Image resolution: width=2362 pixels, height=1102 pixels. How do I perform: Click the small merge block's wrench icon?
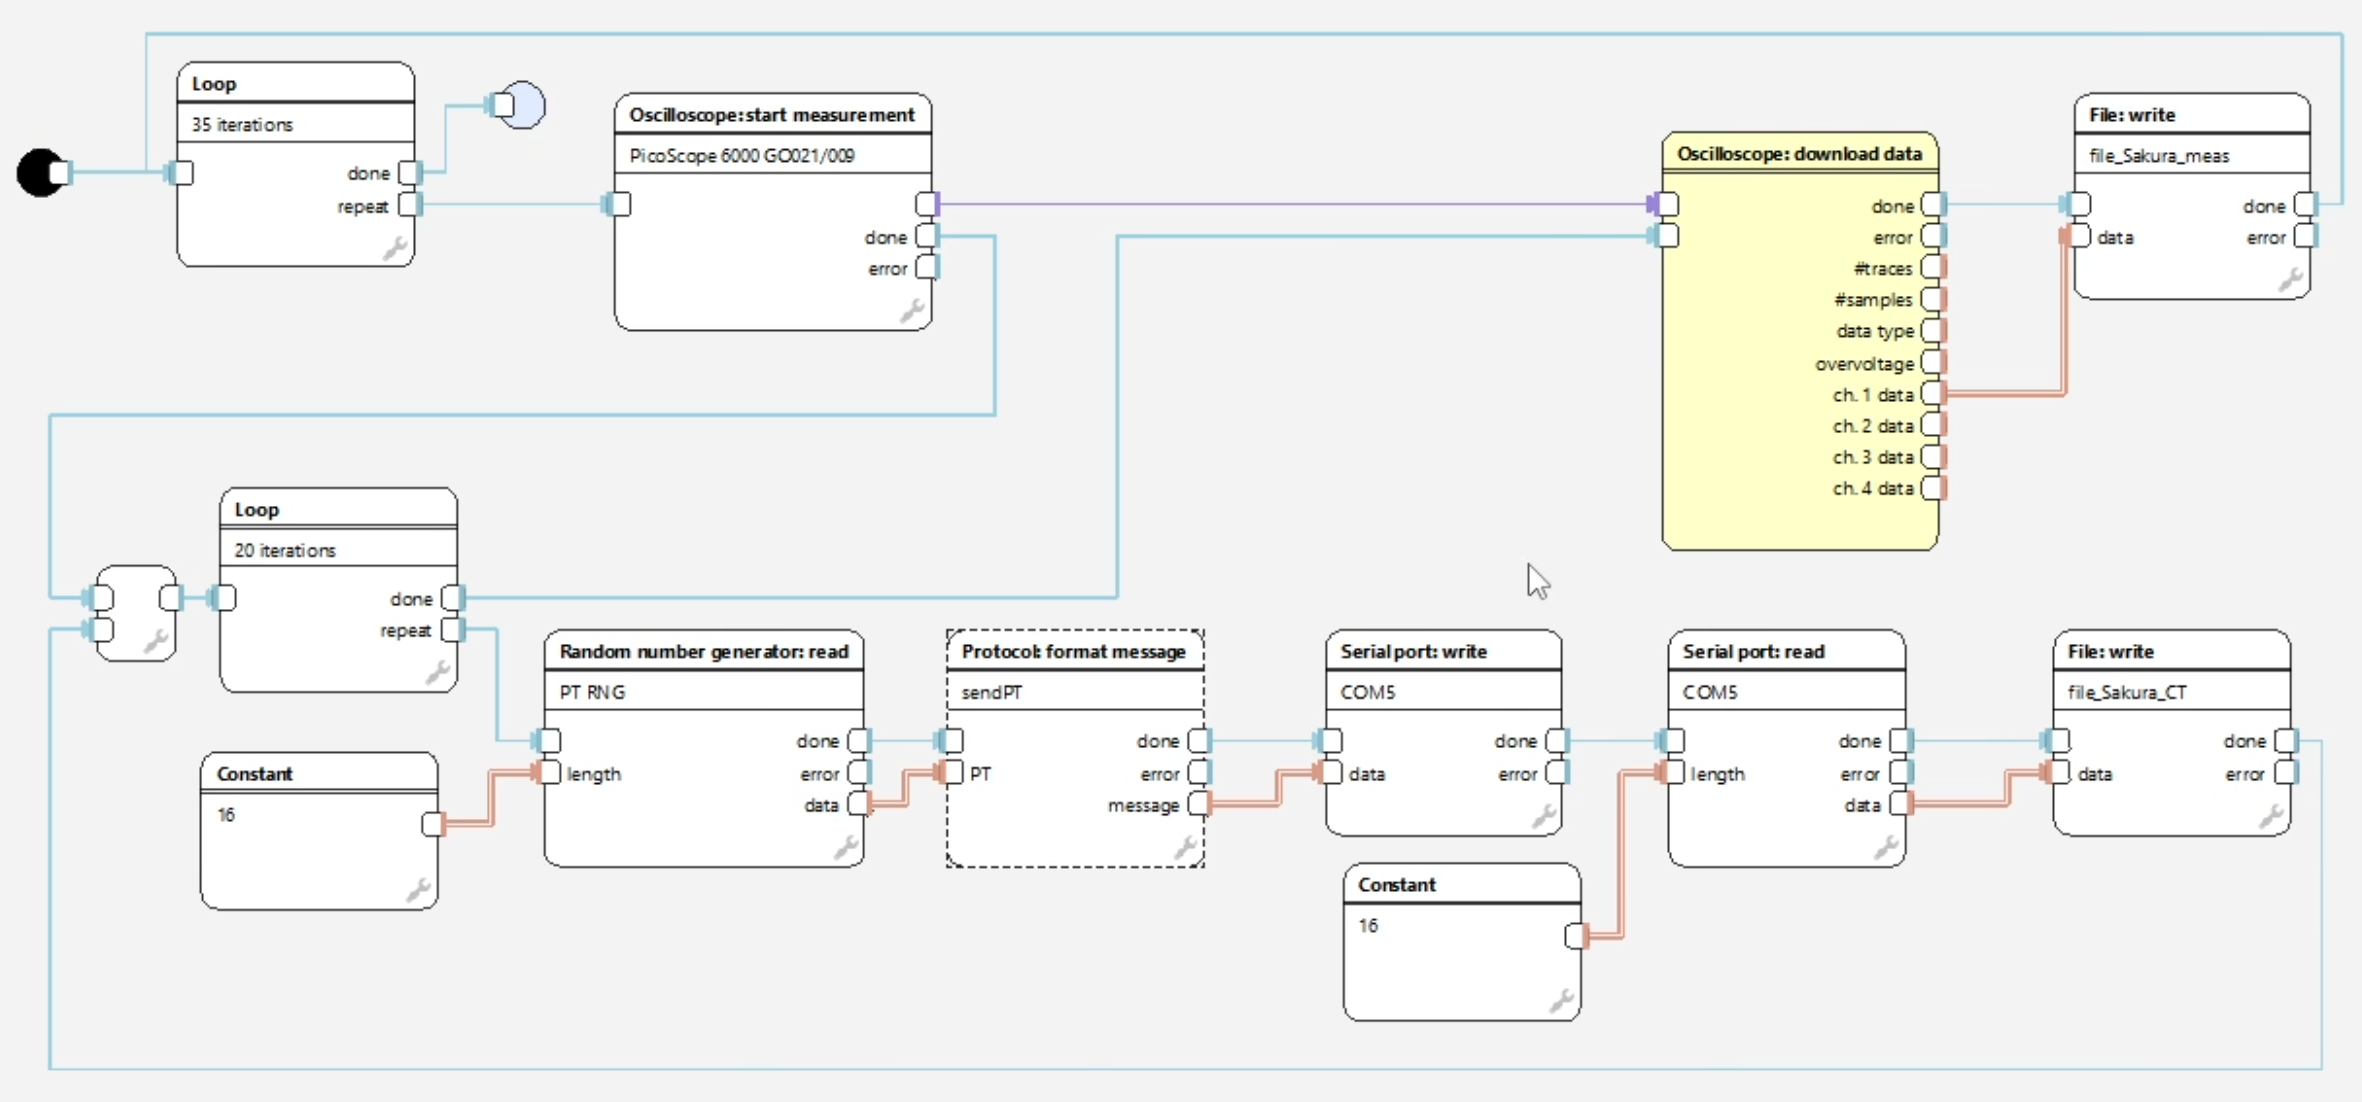click(x=156, y=642)
